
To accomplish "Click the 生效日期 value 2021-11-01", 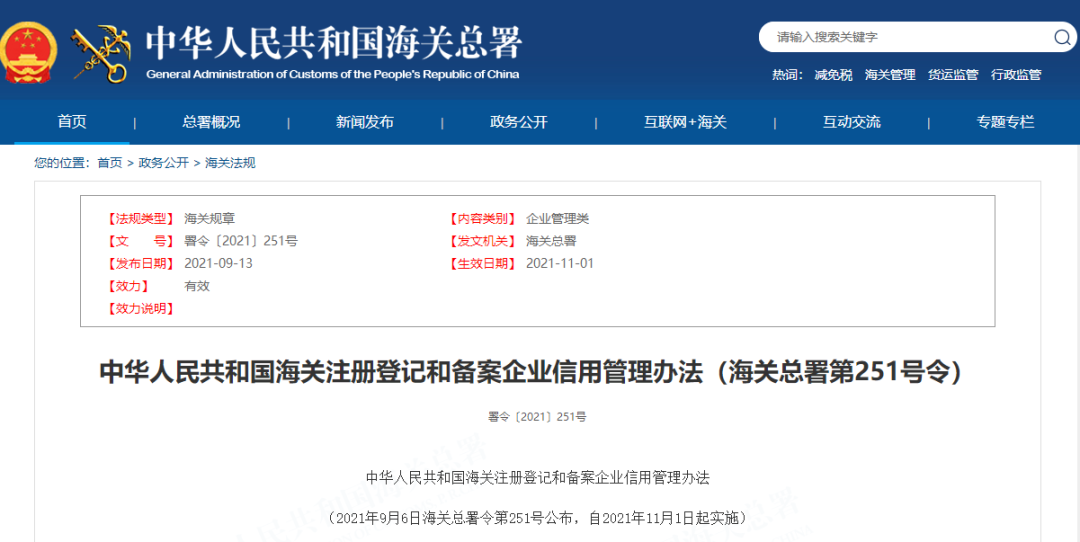I will tap(560, 264).
